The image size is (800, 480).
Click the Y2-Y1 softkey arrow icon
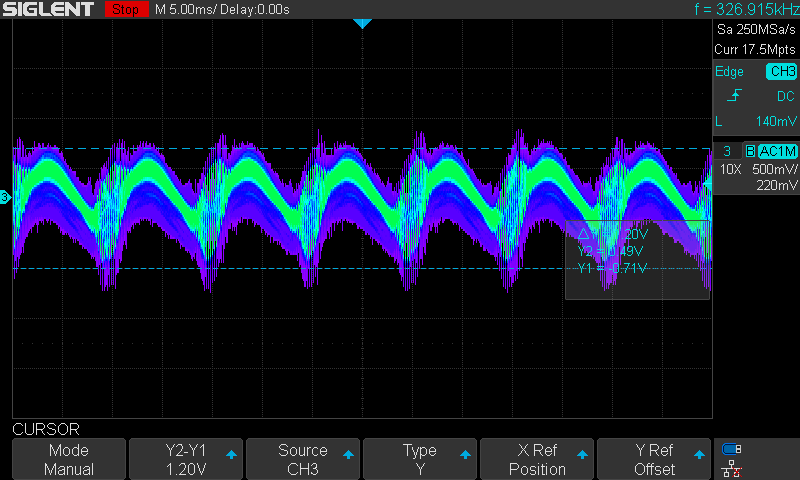[231, 454]
